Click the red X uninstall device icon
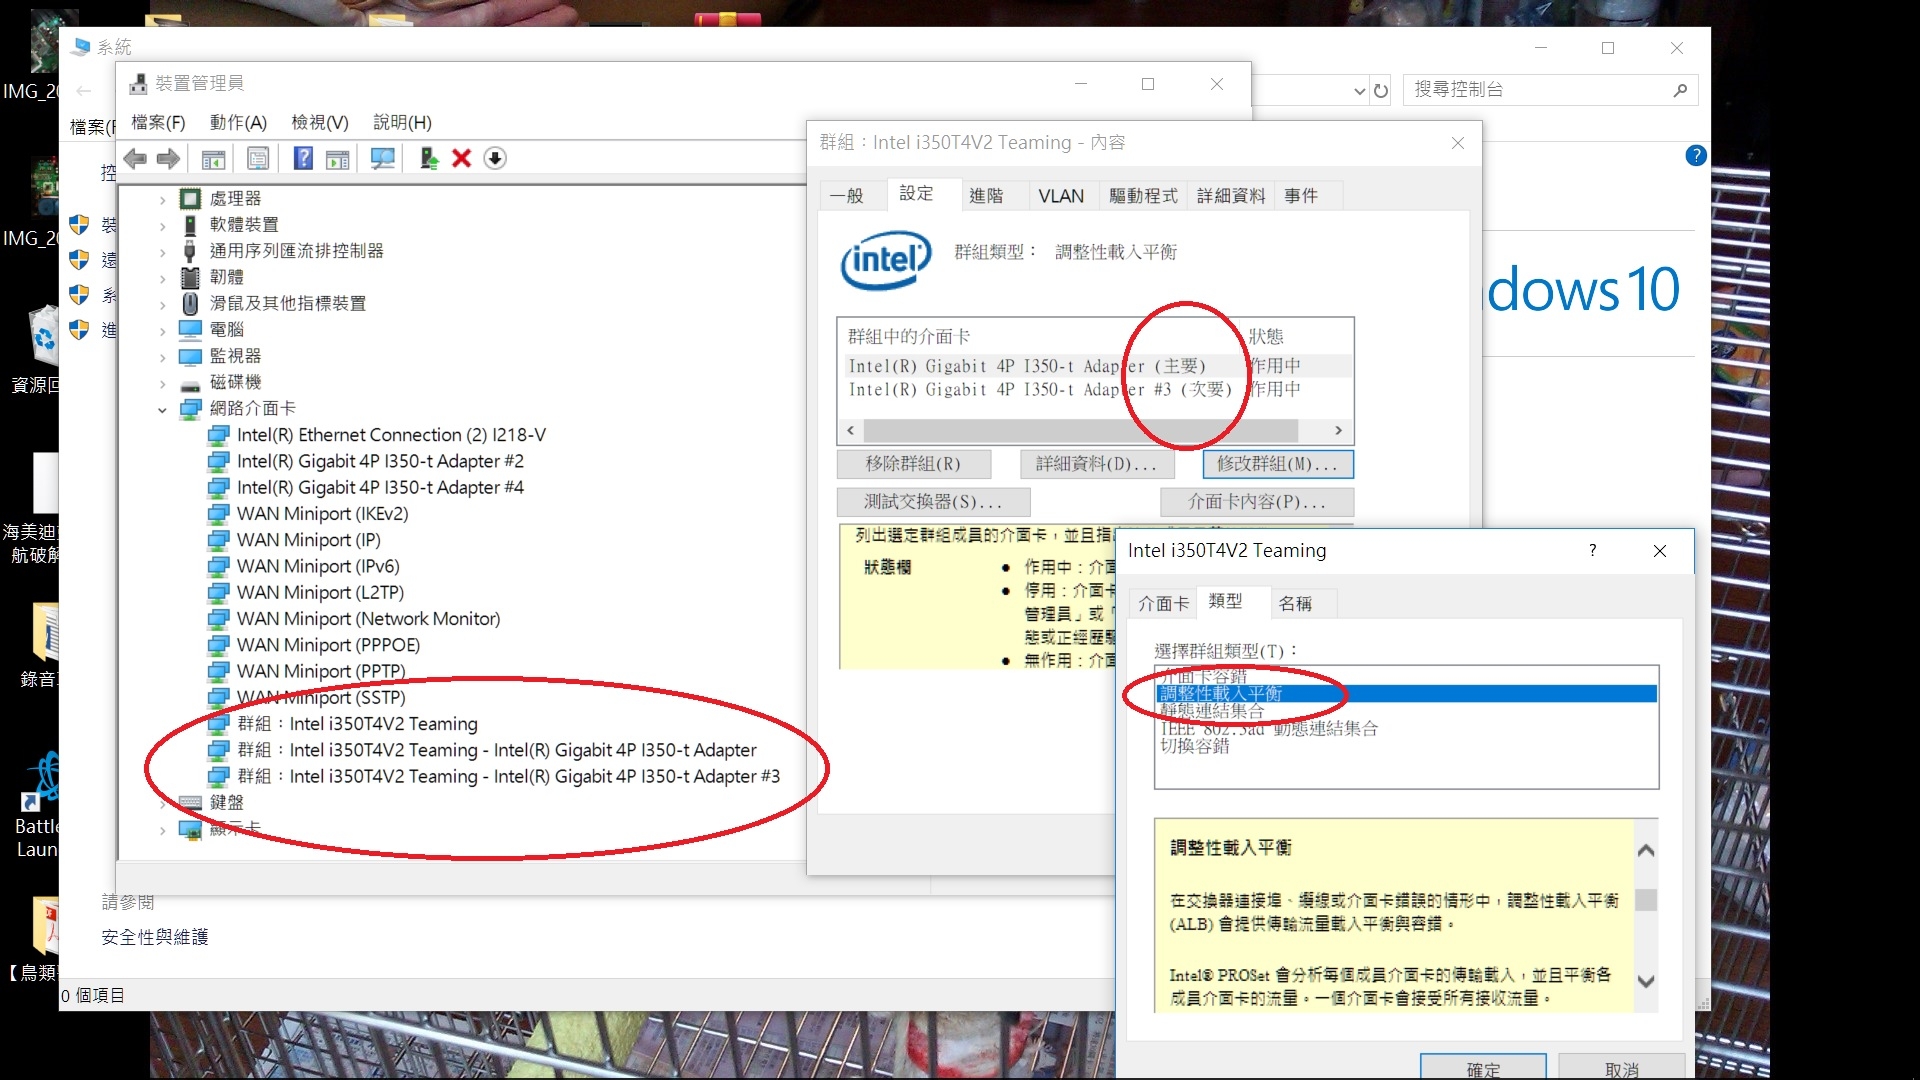Viewport: 1920px width, 1080px height. click(x=461, y=158)
